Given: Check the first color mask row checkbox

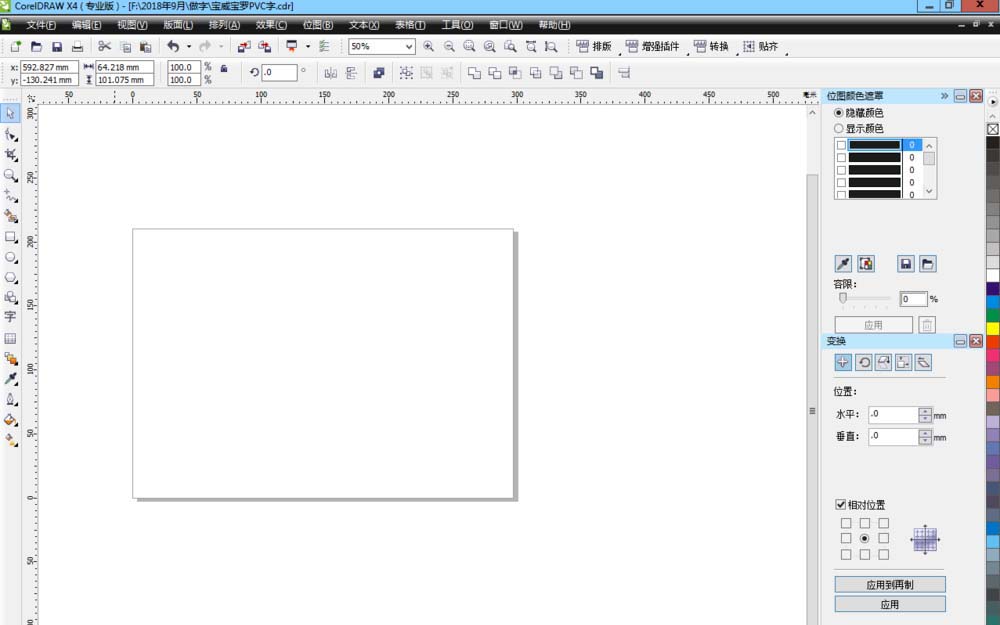Looking at the screenshot, I should coord(841,145).
